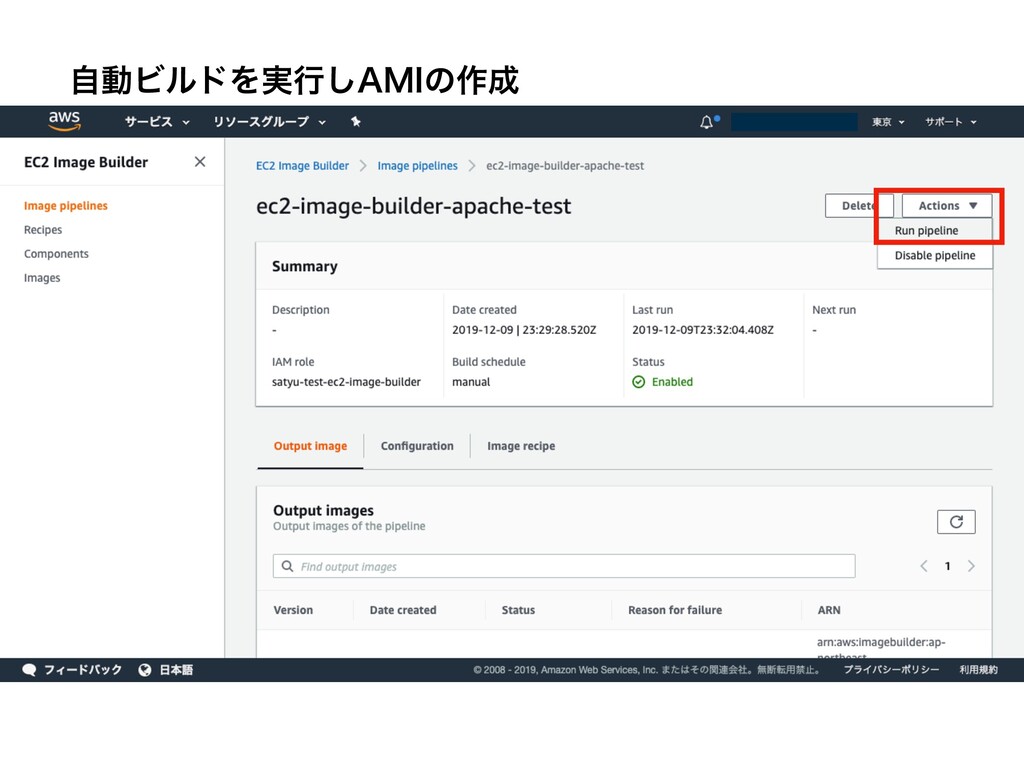The width and height of the screenshot is (1024, 768).
Task: Sort by Status column header
Action: 518,610
